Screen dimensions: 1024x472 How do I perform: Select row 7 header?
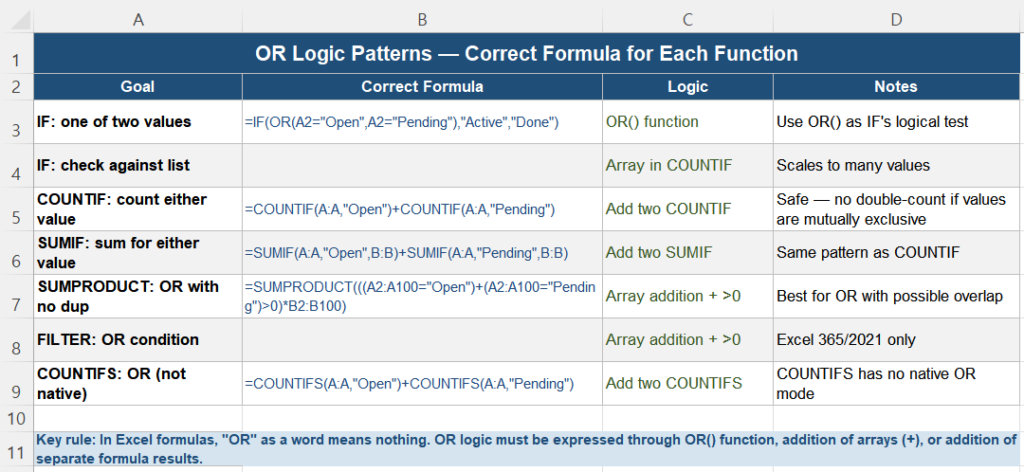click(x=17, y=296)
